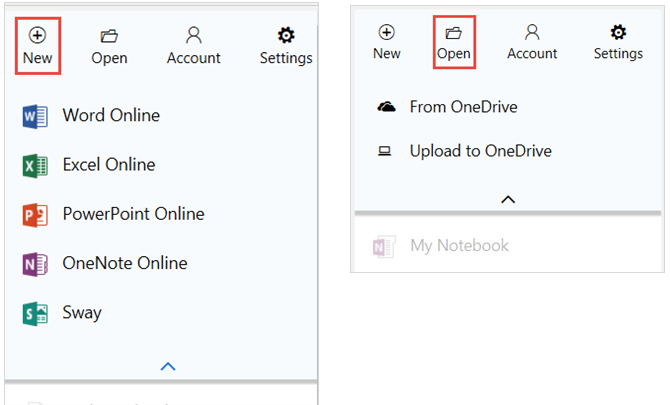Click the Word Online icon

click(x=35, y=116)
